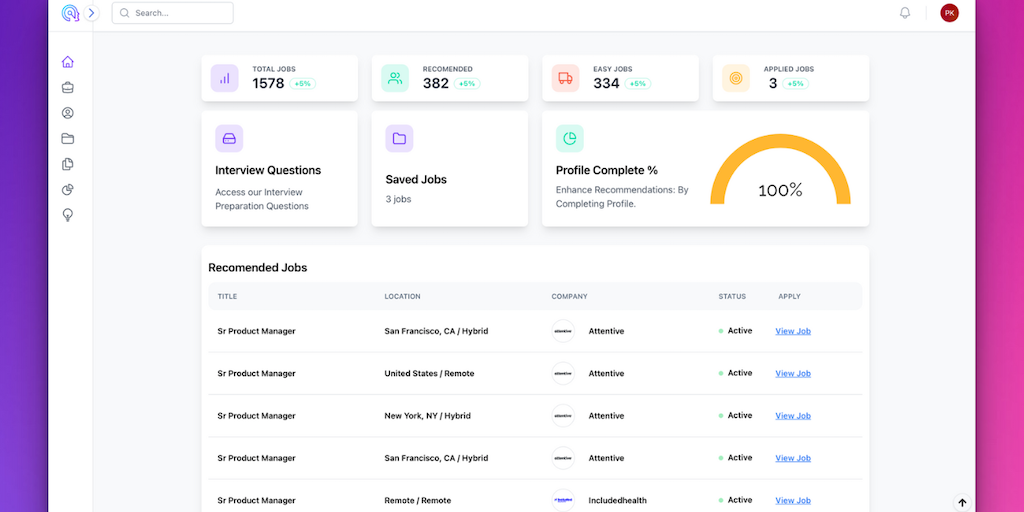The height and width of the screenshot is (512, 1024).
Task: Select the documents copy icon in sidebar
Action: point(68,164)
